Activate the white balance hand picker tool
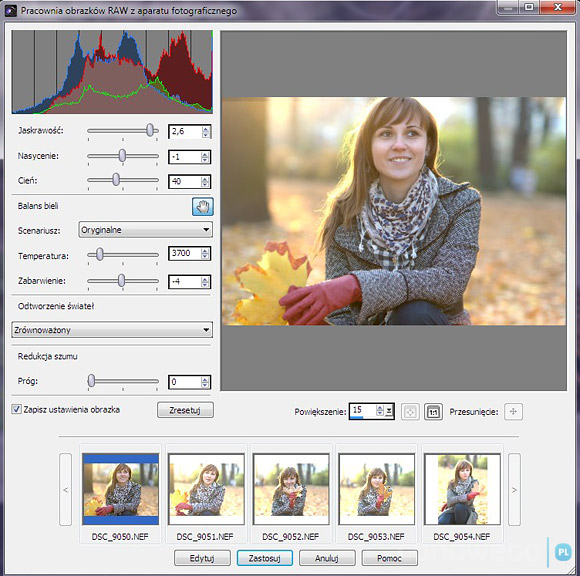Screen dimensions: 580x576 [203, 206]
